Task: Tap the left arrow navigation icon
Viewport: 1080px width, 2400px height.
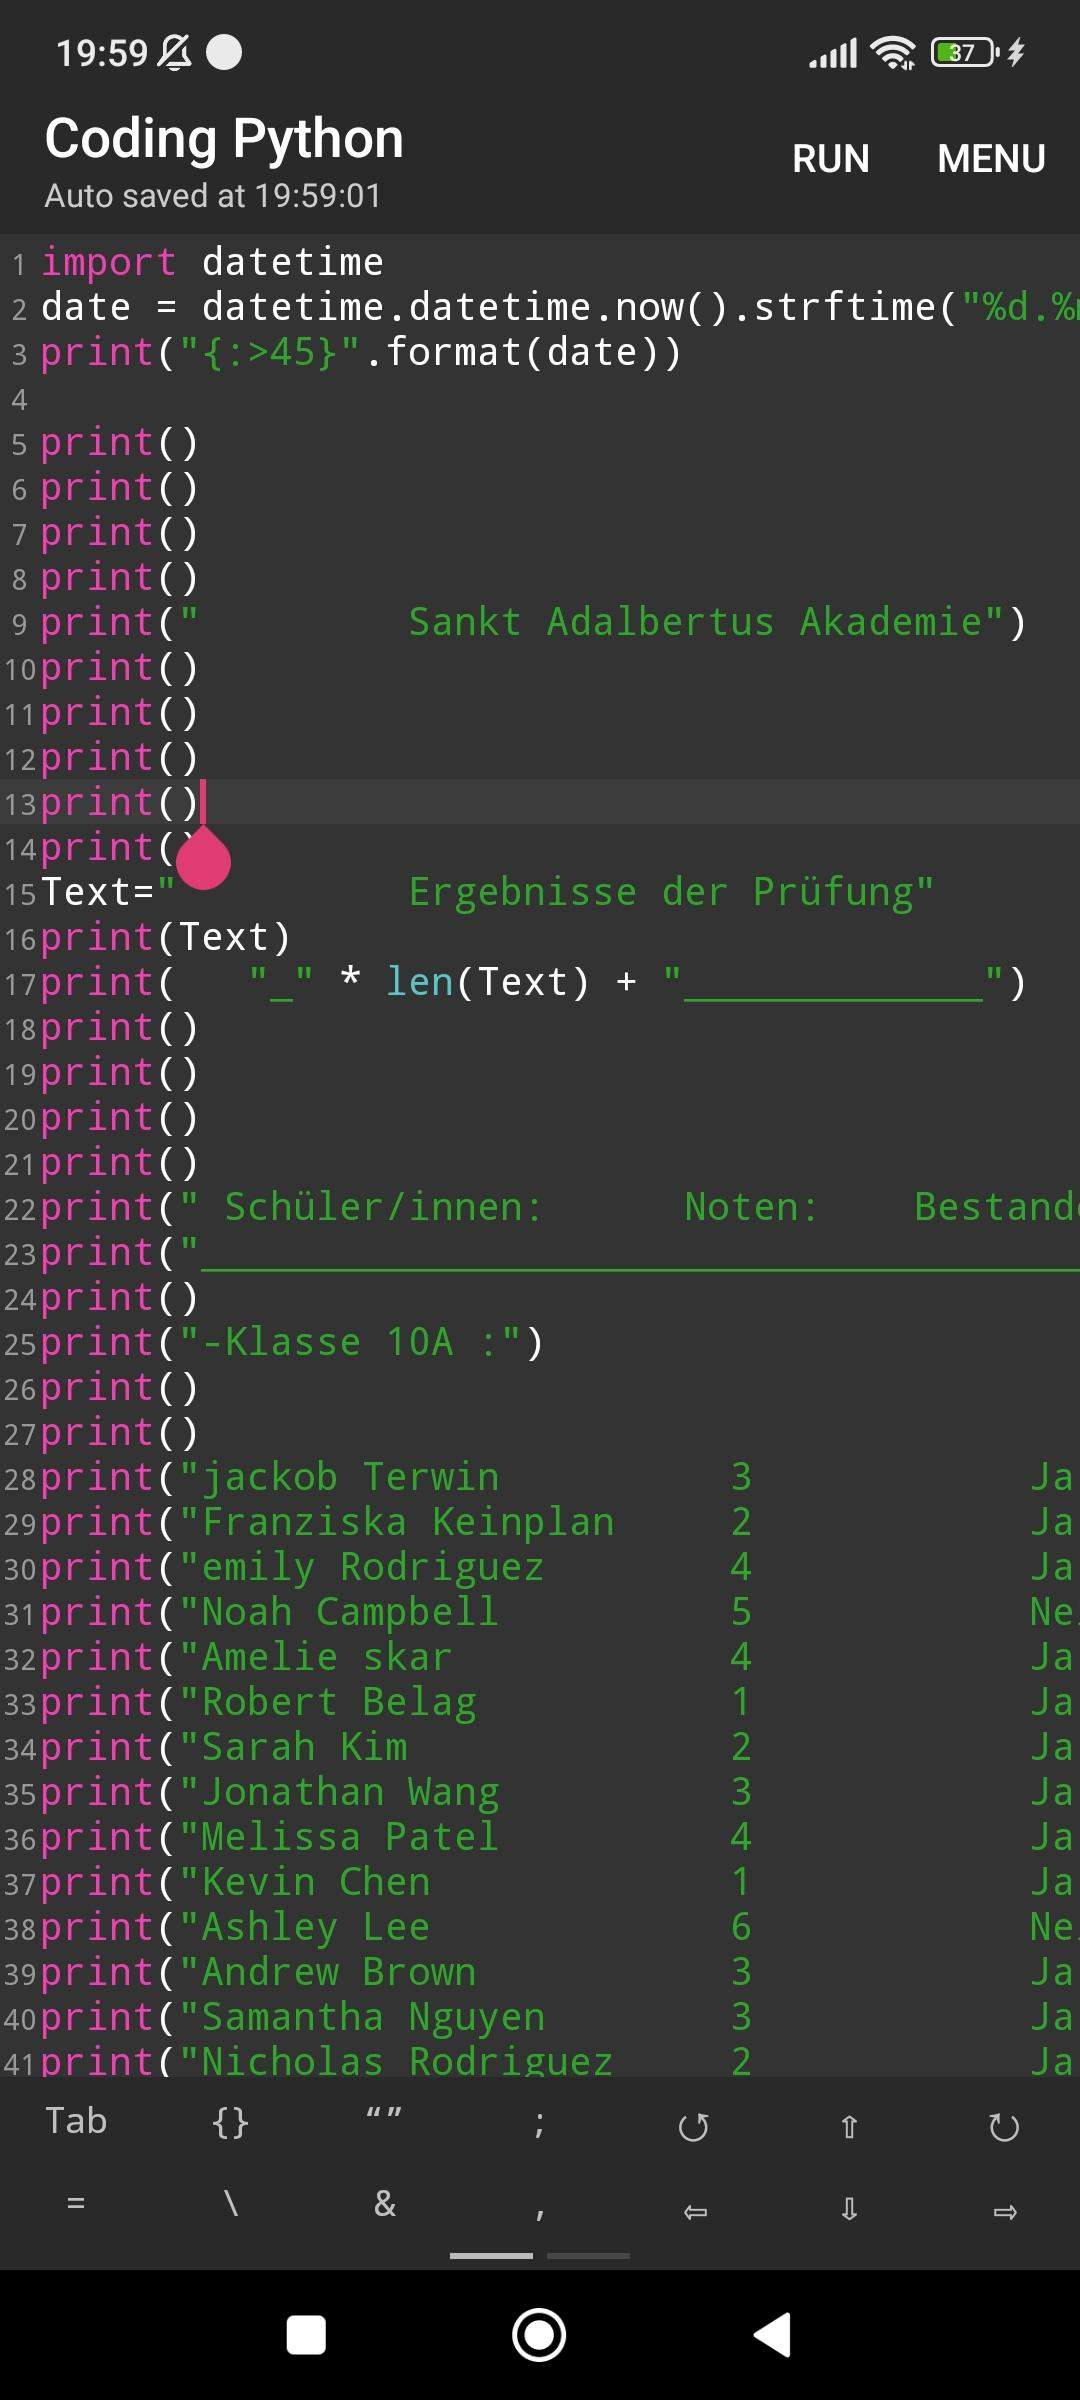Action: [x=695, y=2207]
